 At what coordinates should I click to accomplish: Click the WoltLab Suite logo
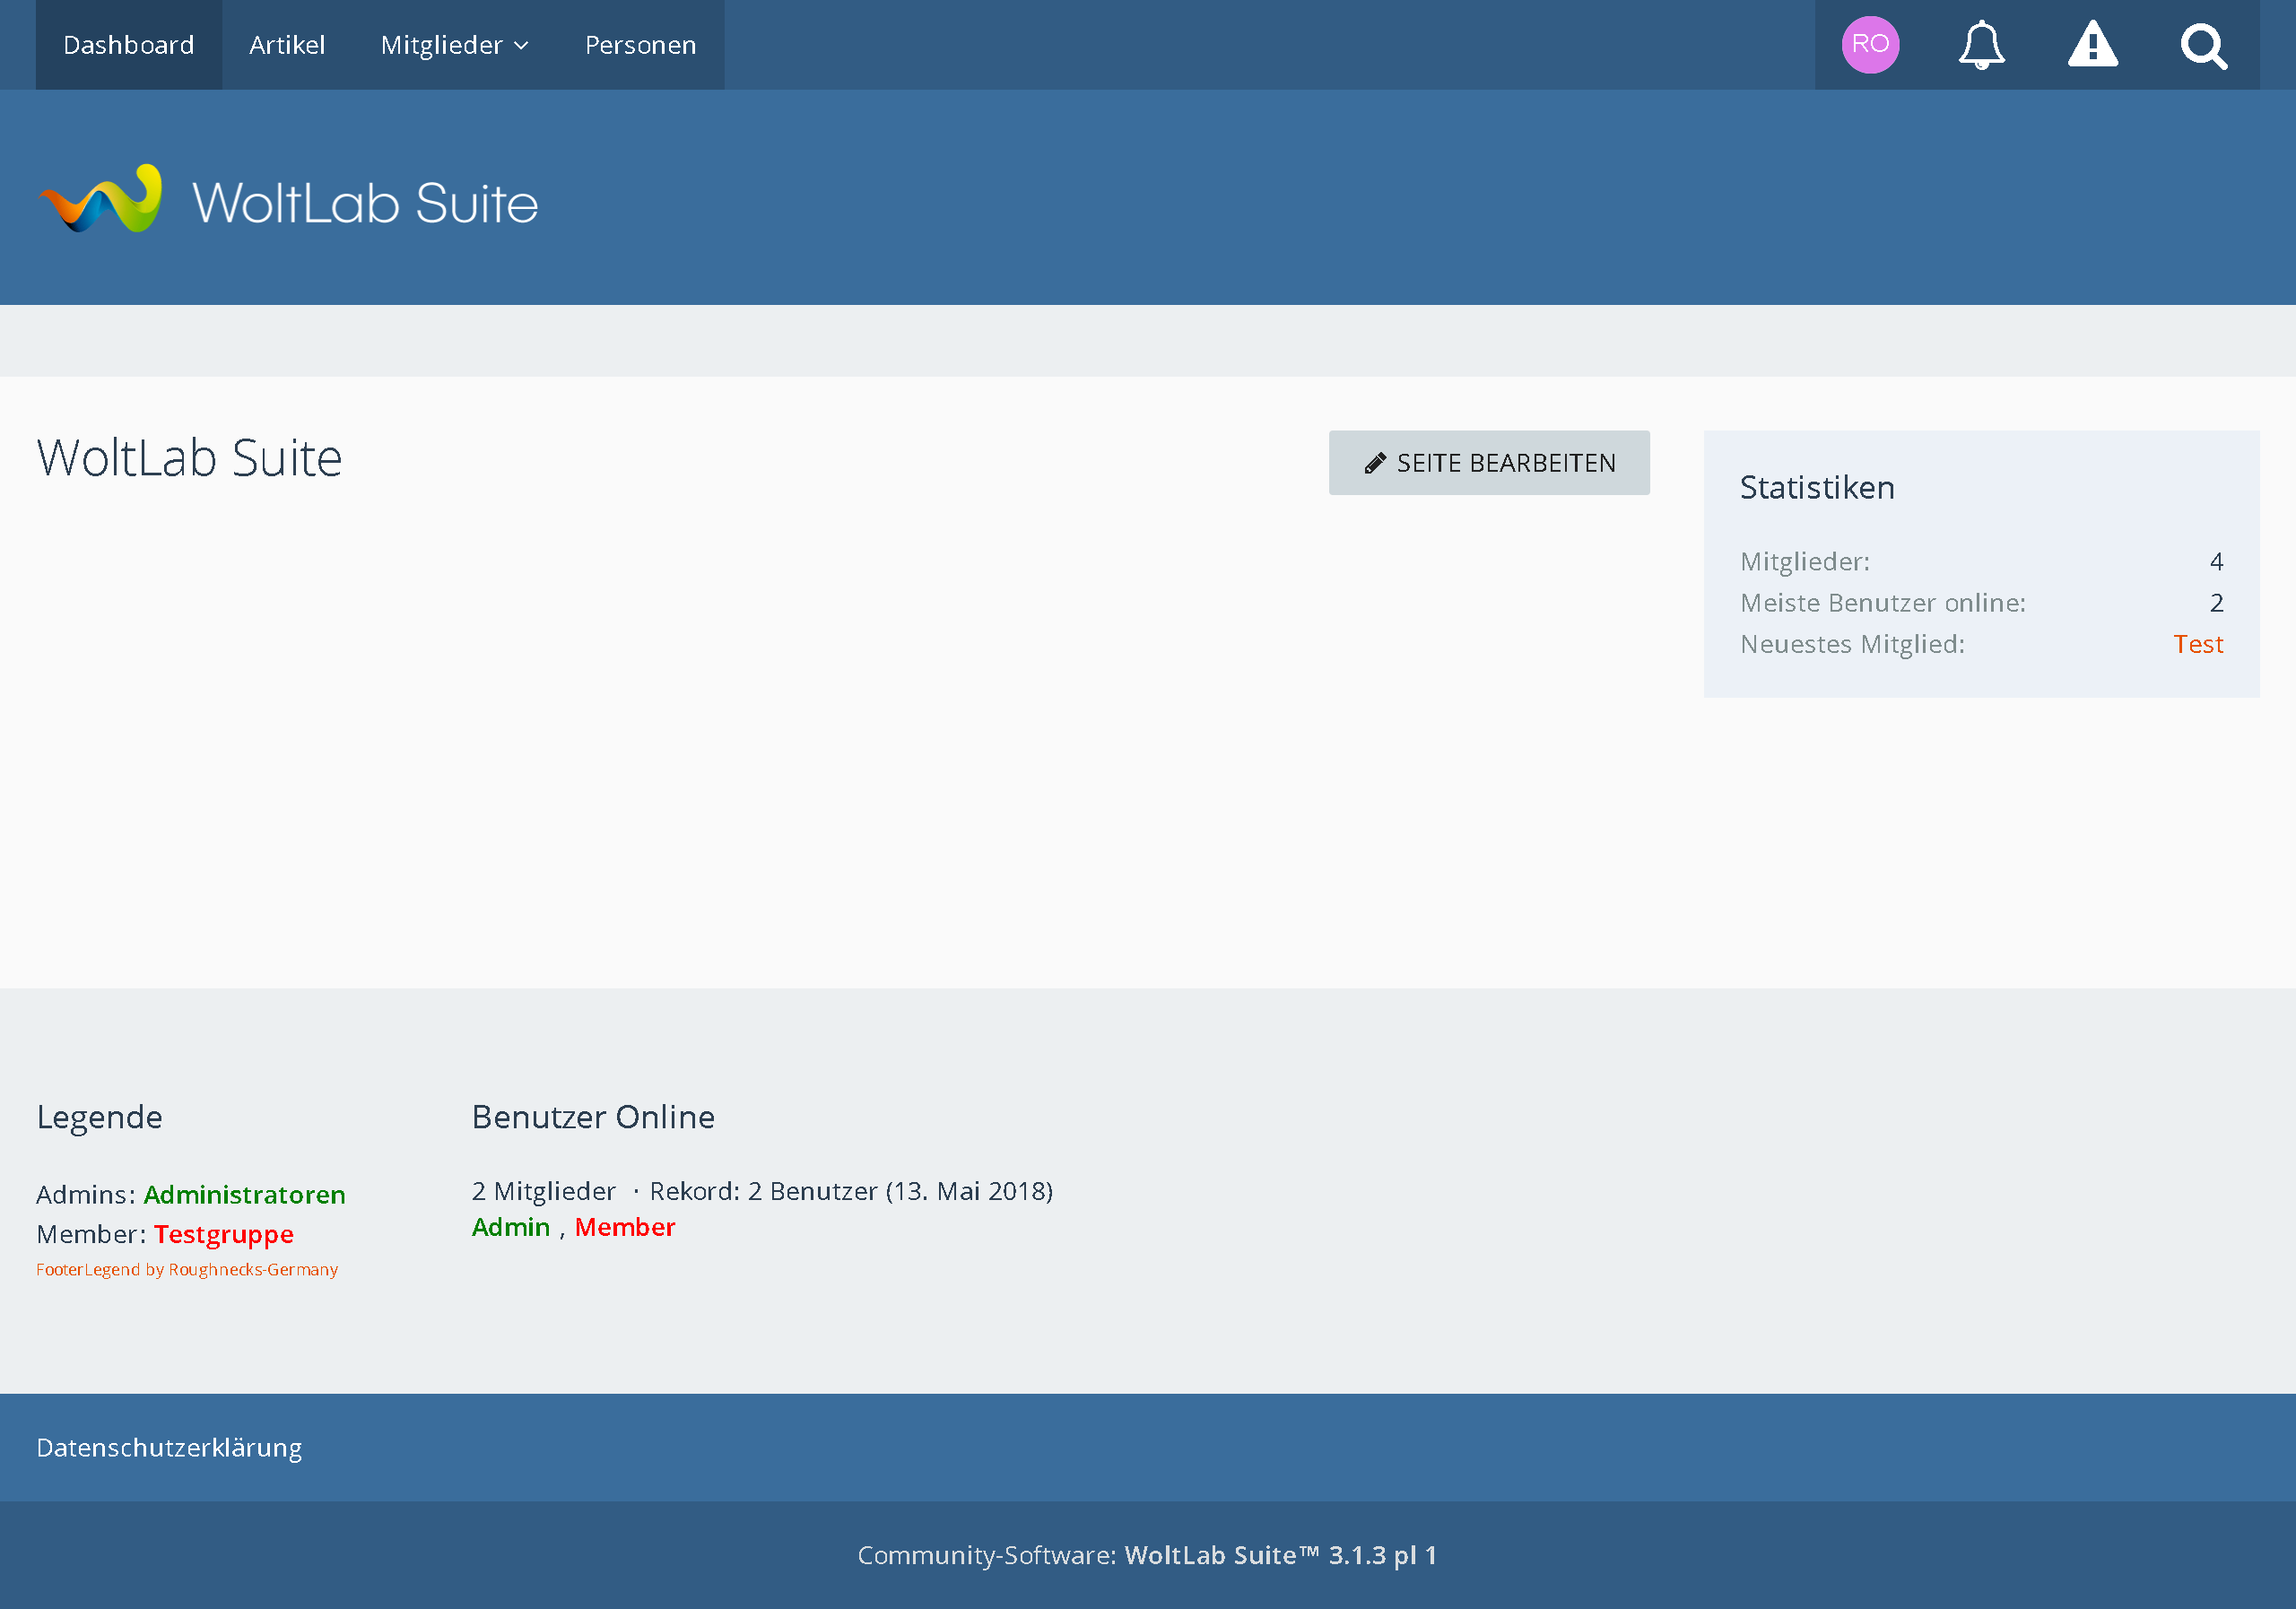[288, 199]
